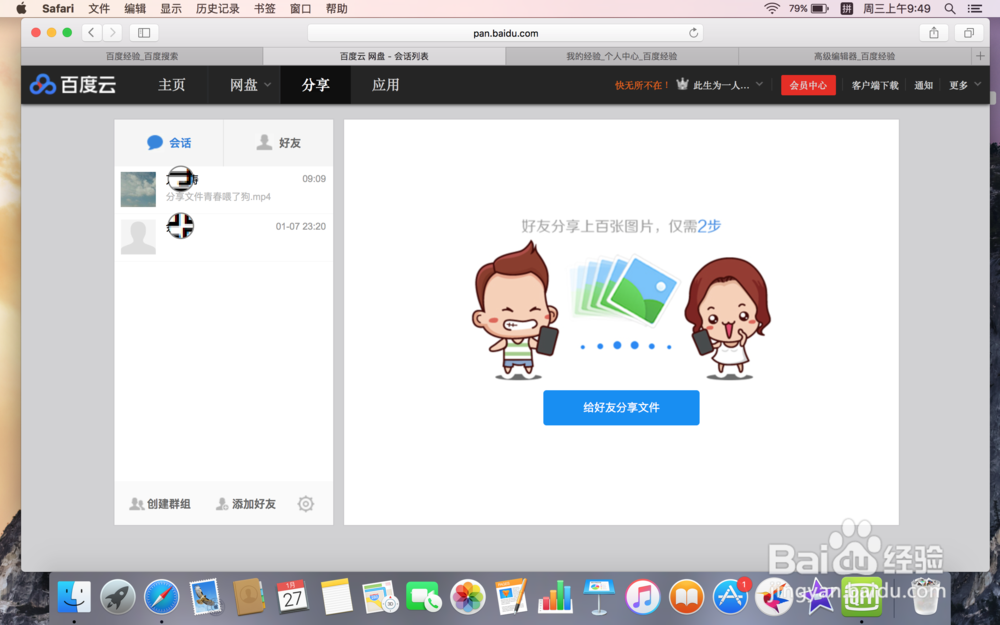Click the 添加好友 add friend icon
The width and height of the screenshot is (1000, 625).
(x=222, y=503)
